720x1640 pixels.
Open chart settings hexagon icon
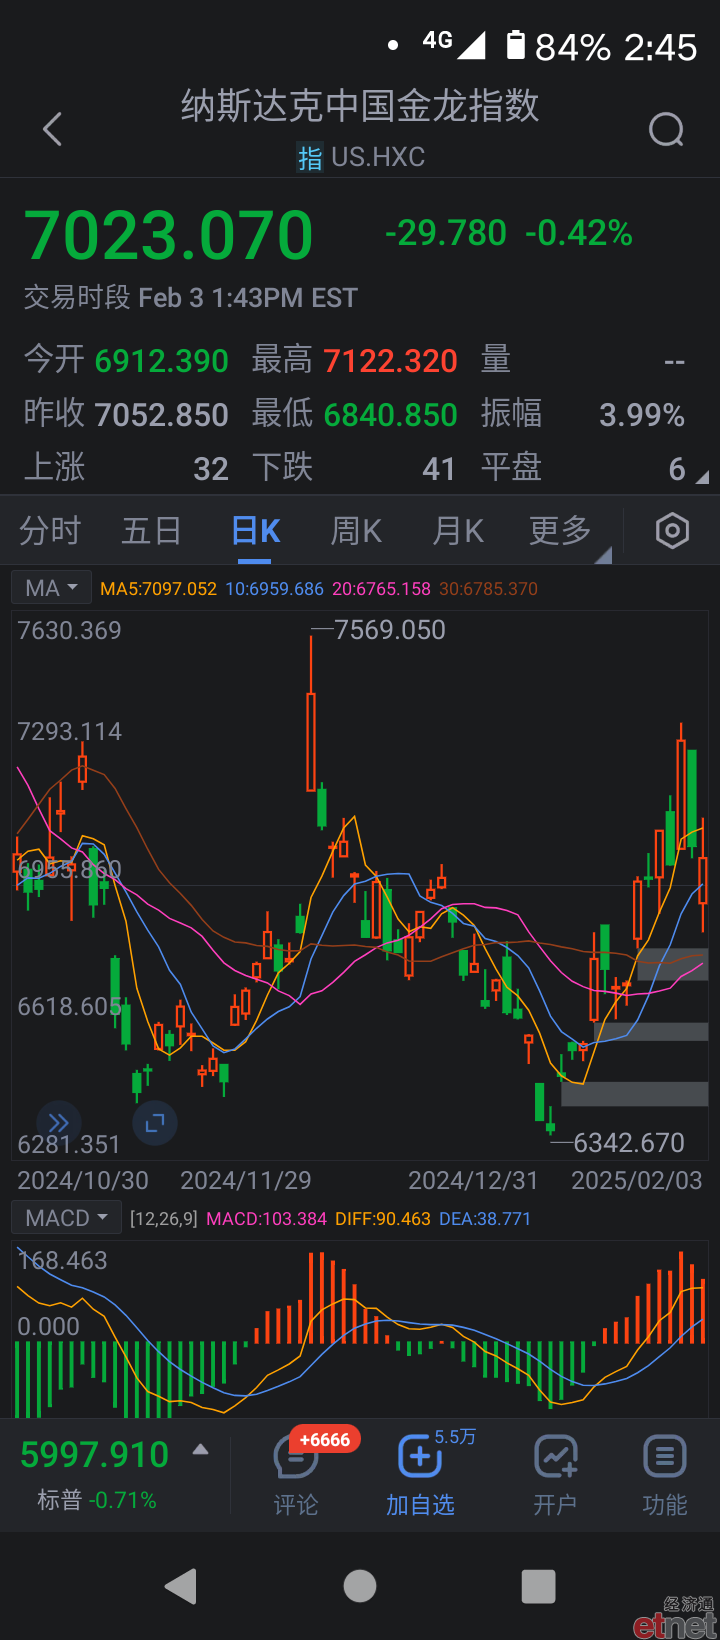click(x=672, y=531)
